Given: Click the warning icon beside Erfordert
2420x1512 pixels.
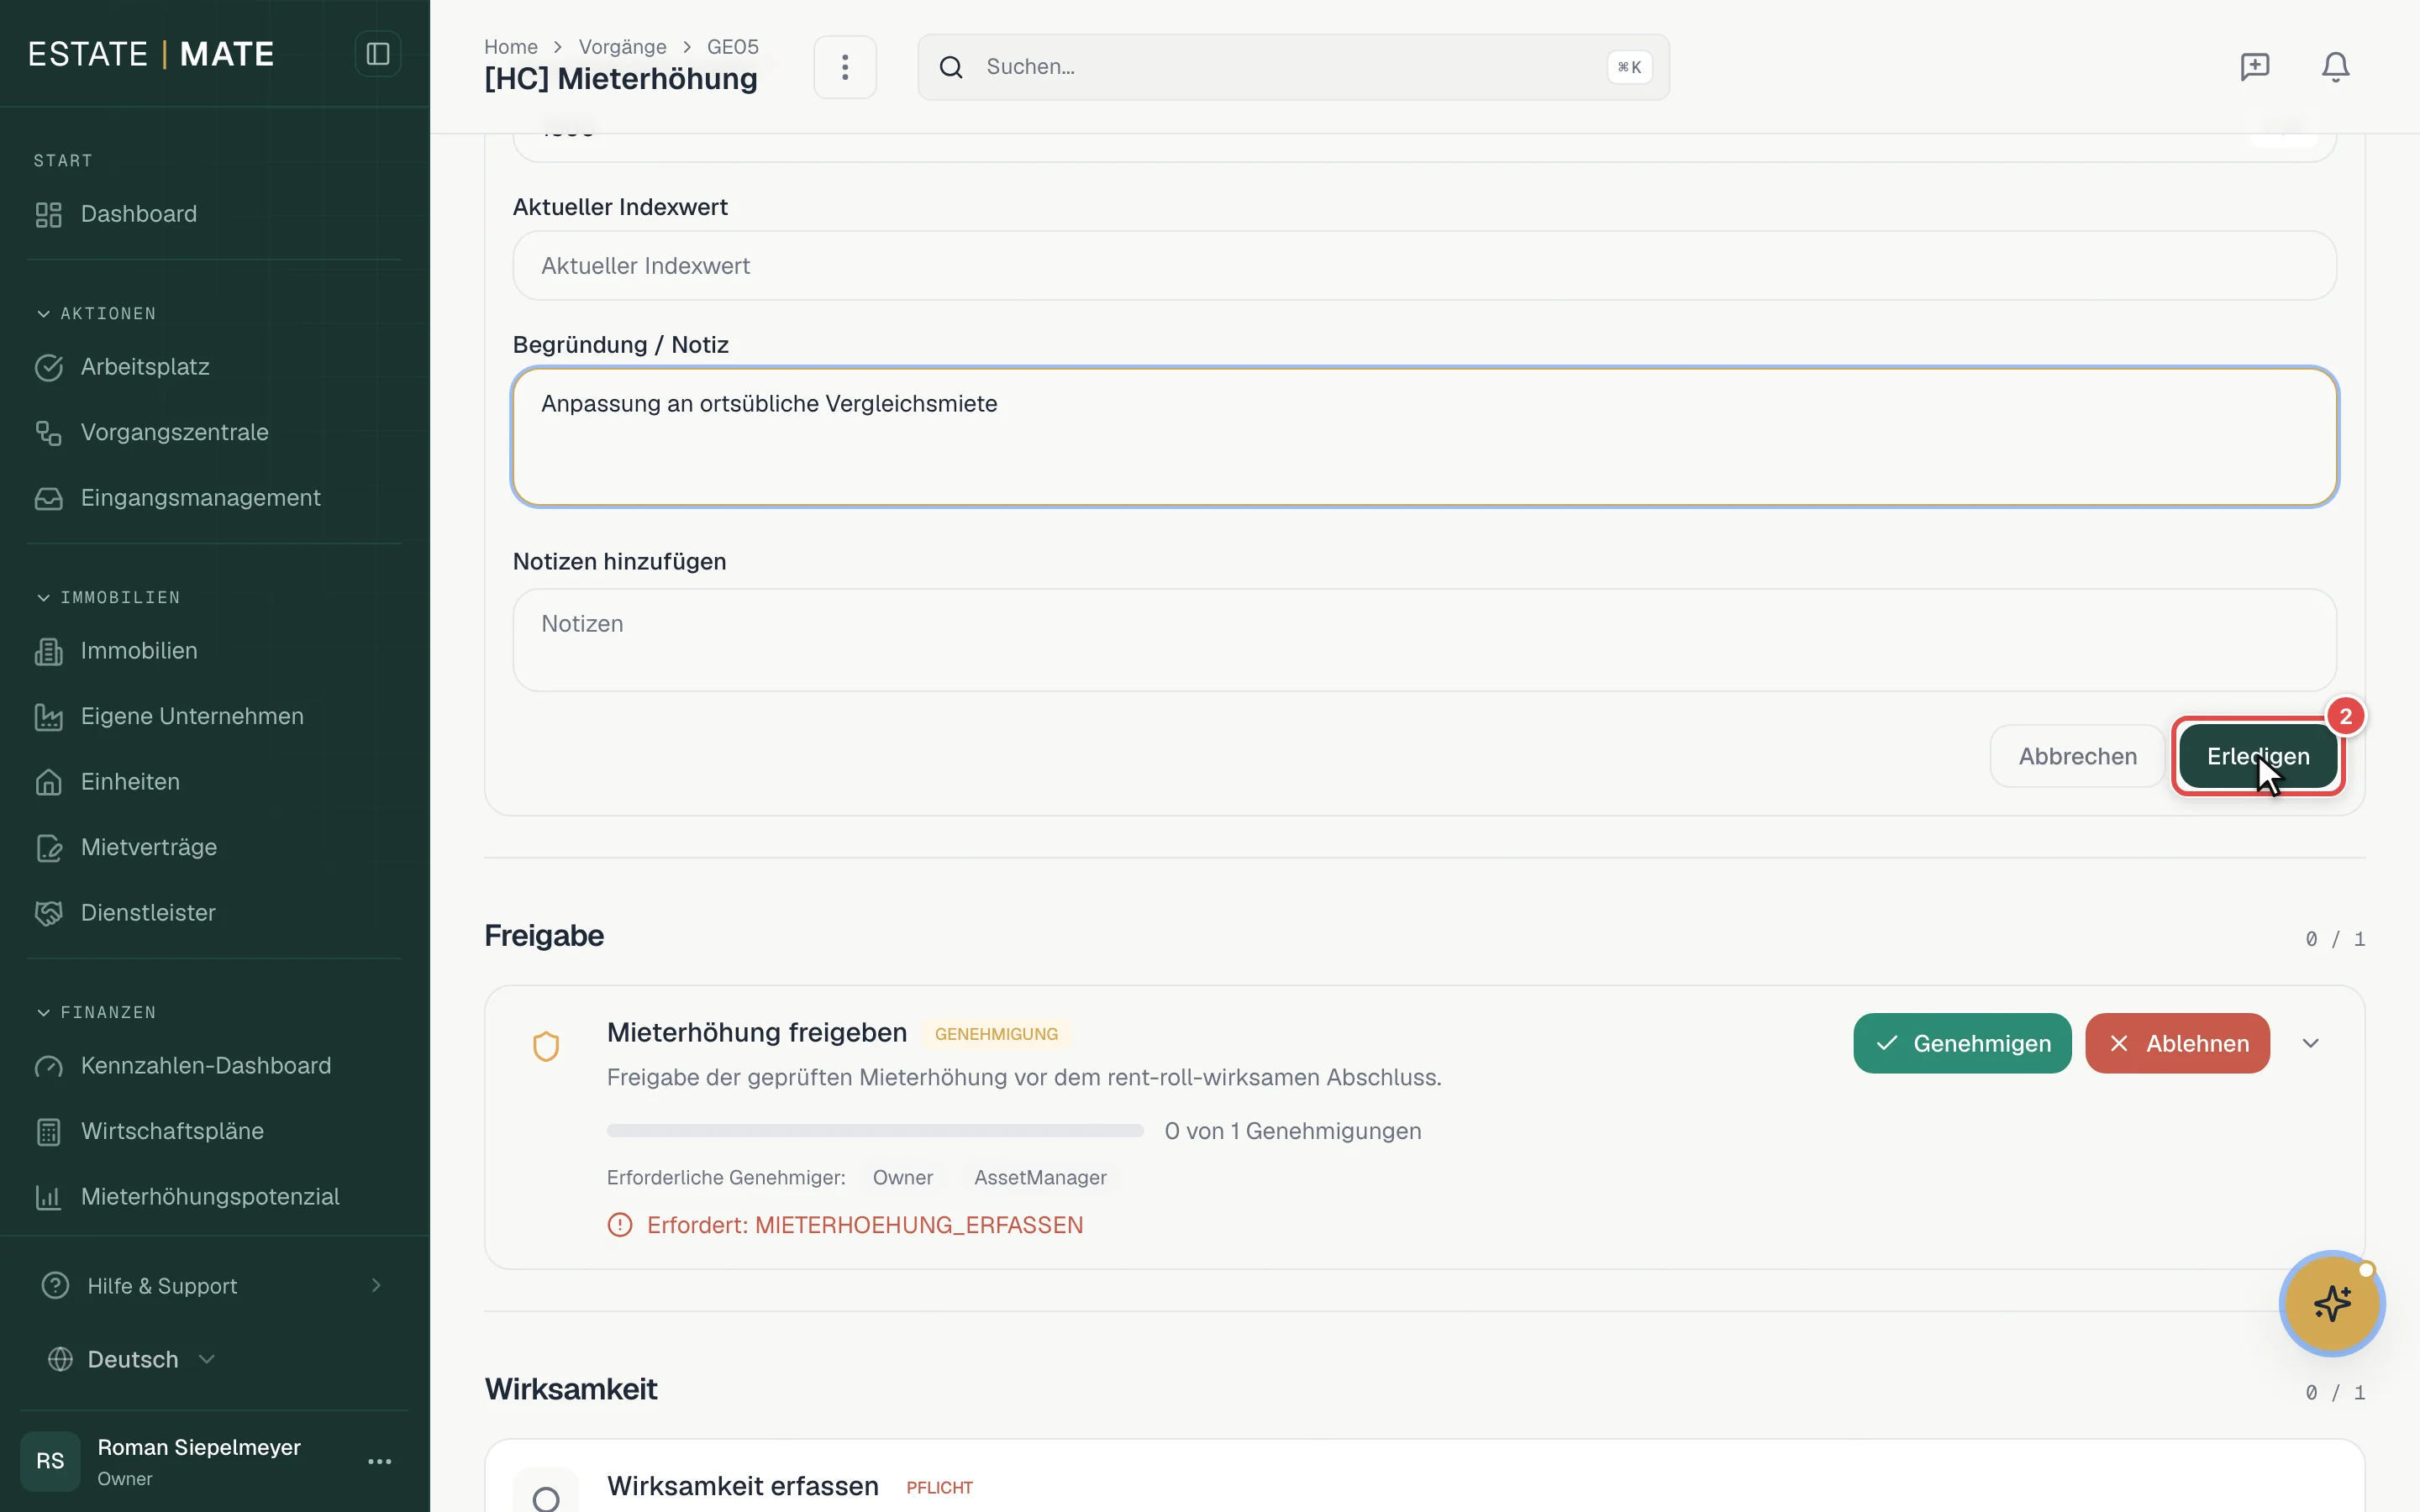Looking at the screenshot, I should pyautogui.click(x=620, y=1225).
